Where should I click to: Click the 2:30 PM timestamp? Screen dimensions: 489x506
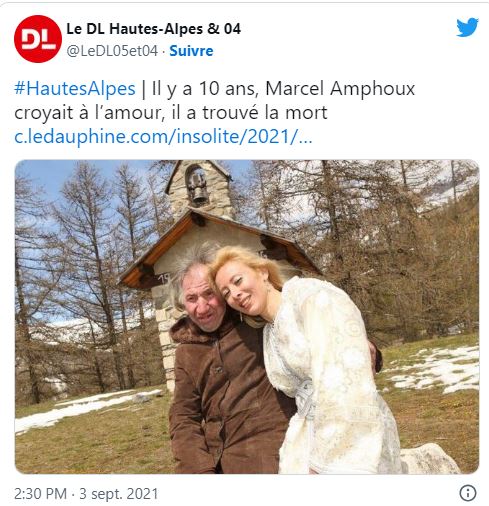[40, 494]
